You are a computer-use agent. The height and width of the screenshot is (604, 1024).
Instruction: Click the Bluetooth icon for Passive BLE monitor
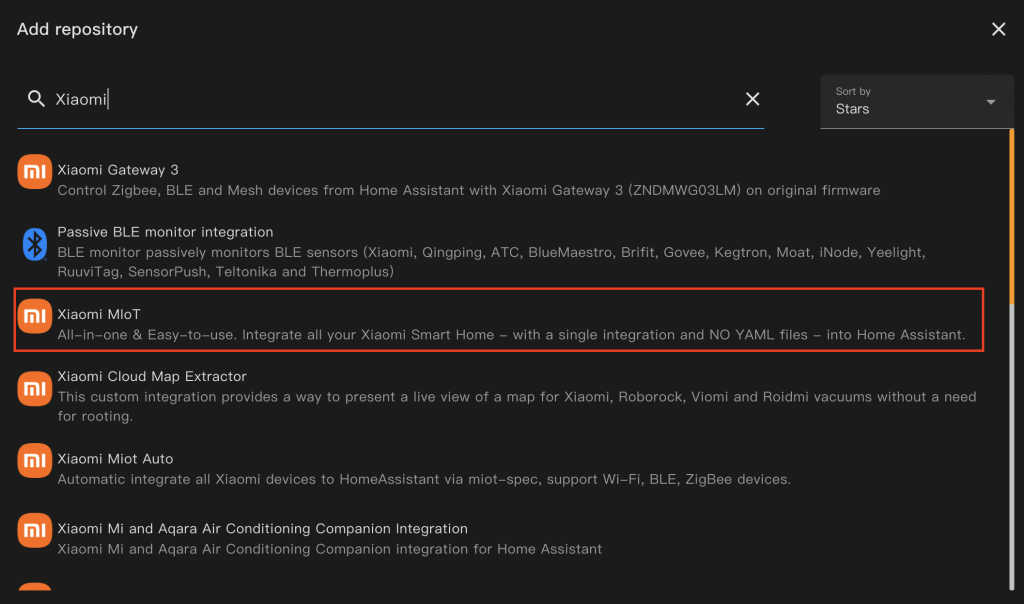click(x=35, y=244)
